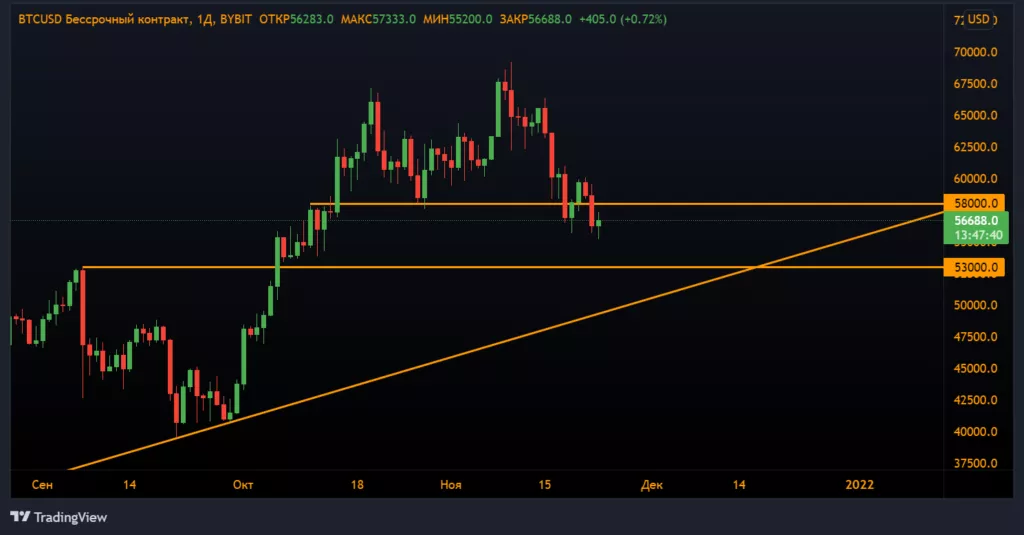Click the 37500.0 price scale label
This screenshot has height=535, width=1024.
pos(975,464)
